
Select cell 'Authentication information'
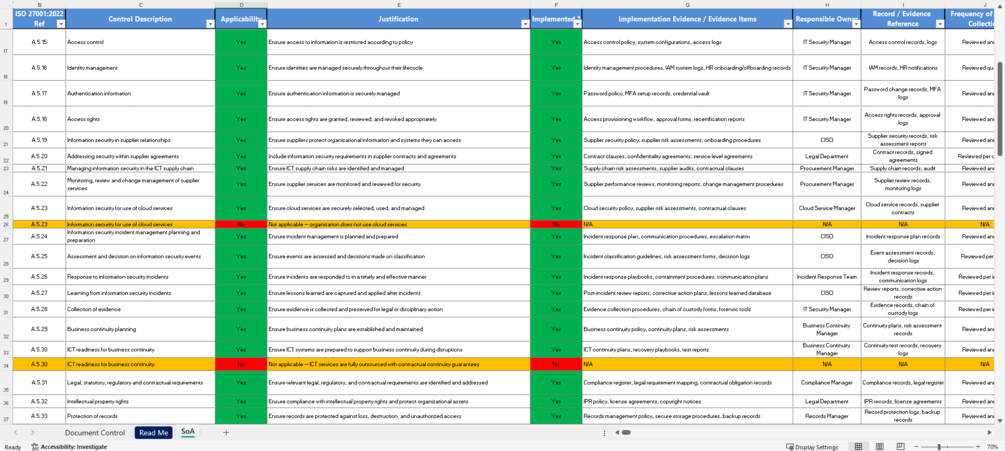(140, 94)
